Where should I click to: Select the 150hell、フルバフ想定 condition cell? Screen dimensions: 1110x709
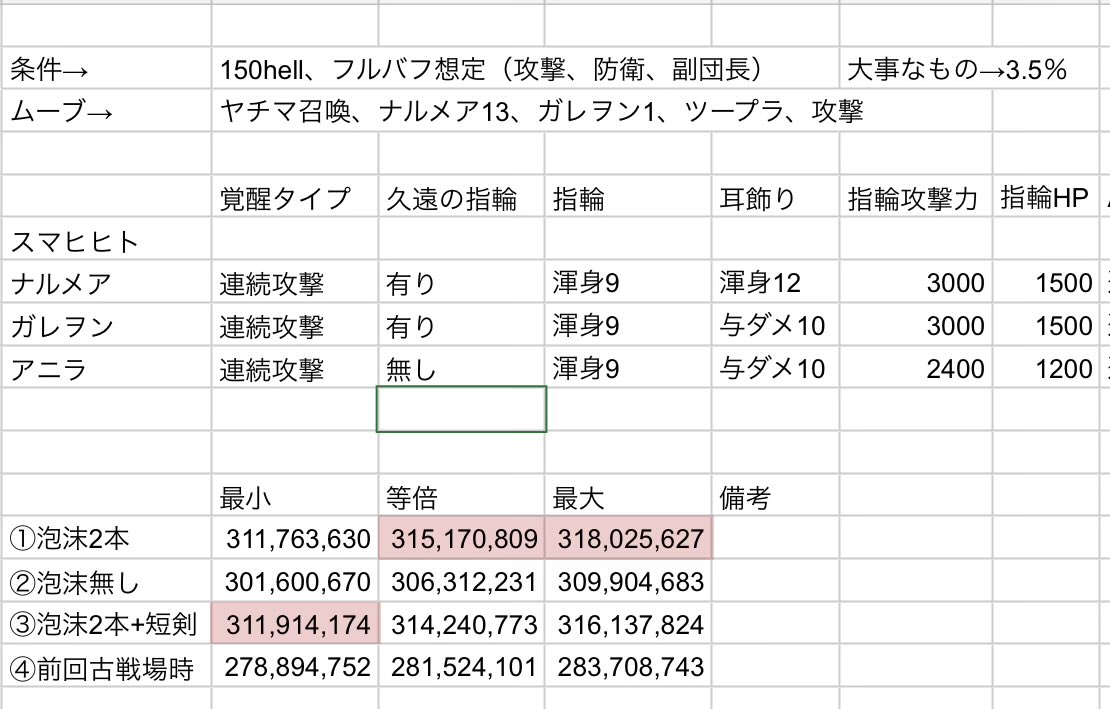point(494,70)
